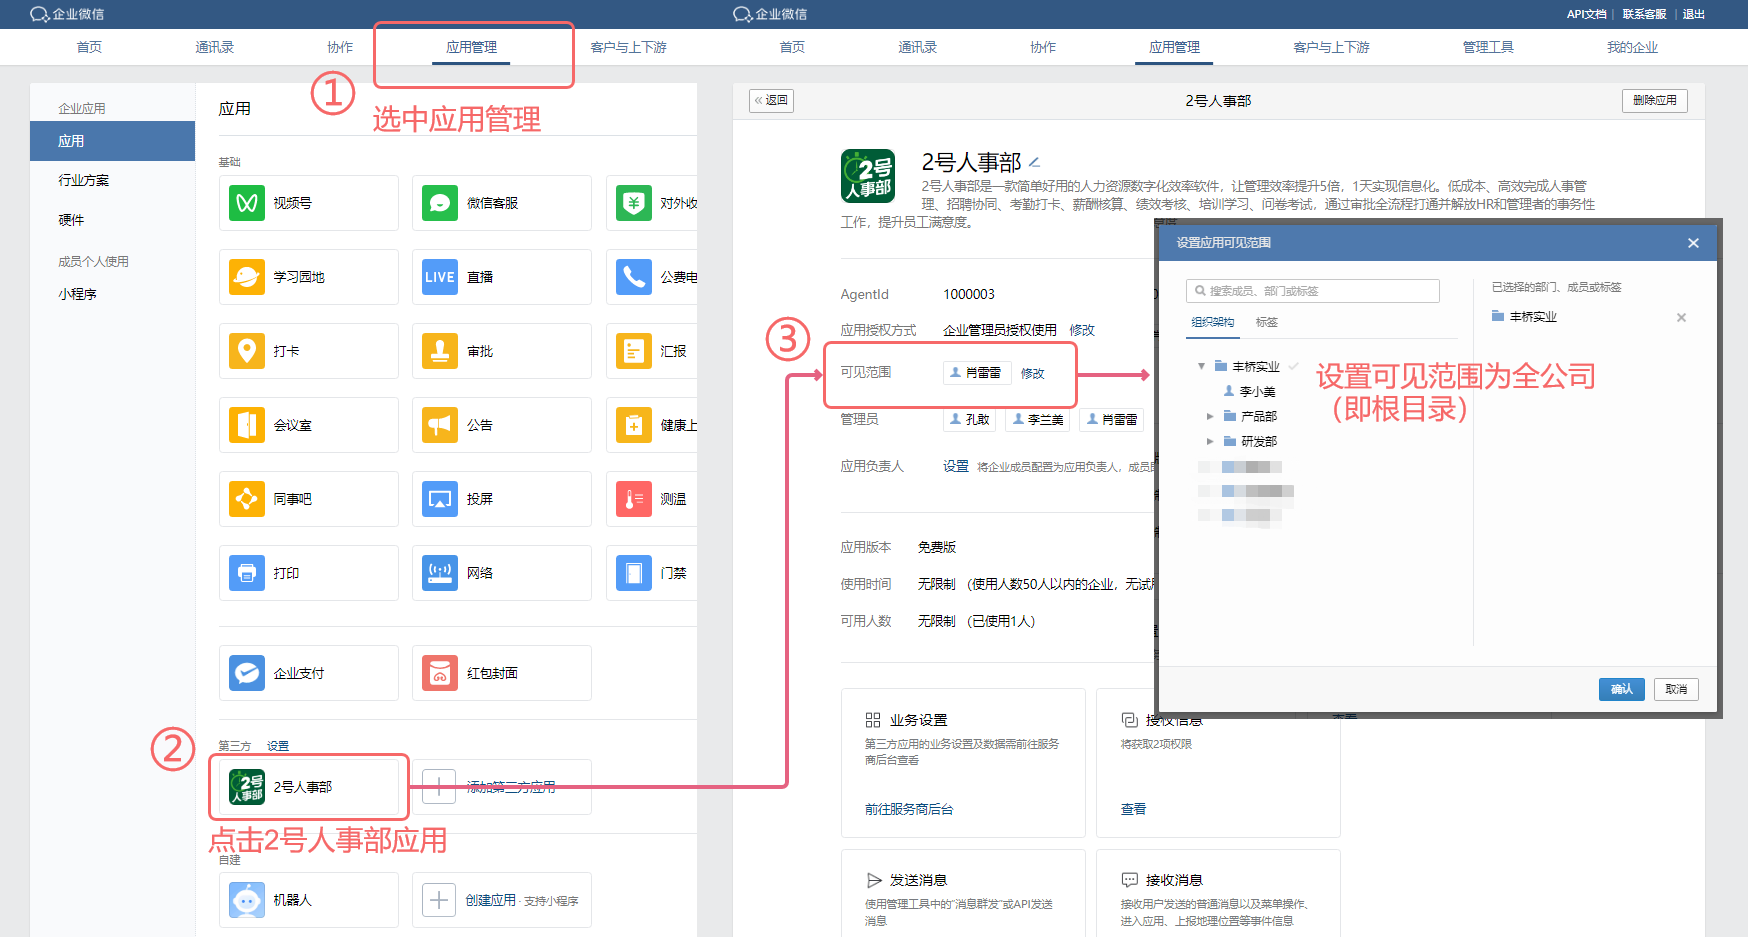
Task: Collapse the 丰桥实业 tree node
Action: coord(1201,367)
